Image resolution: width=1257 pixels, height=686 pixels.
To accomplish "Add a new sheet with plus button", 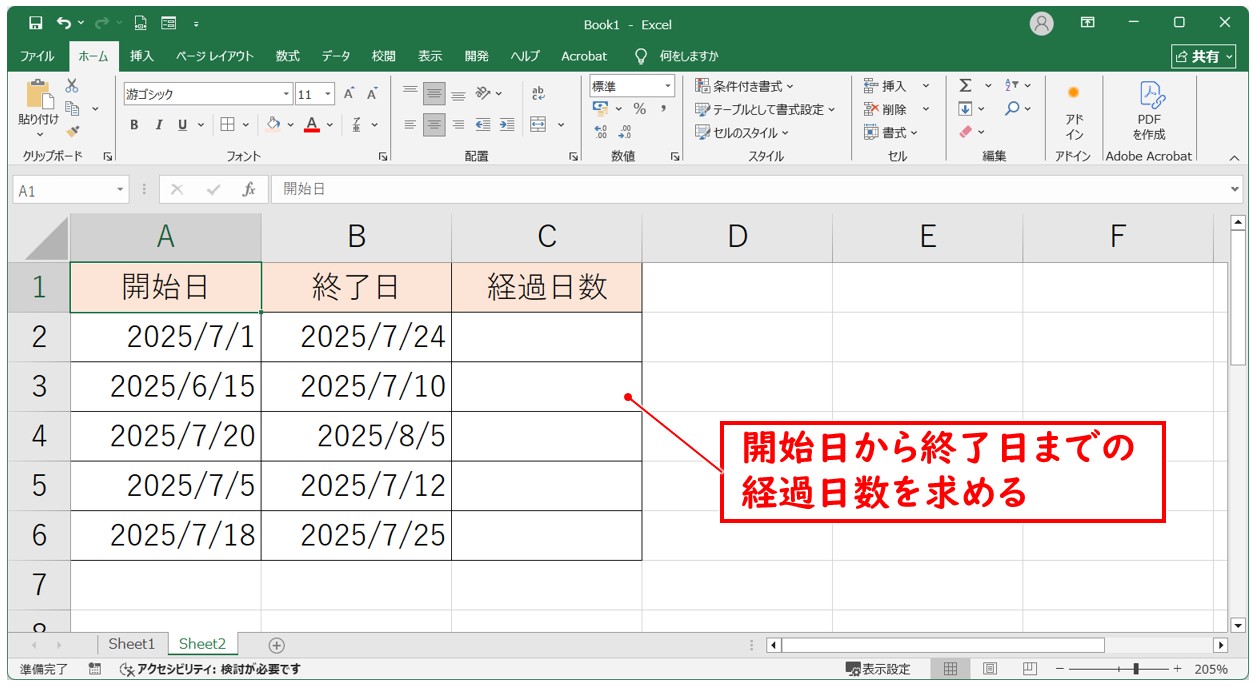I will (x=277, y=645).
